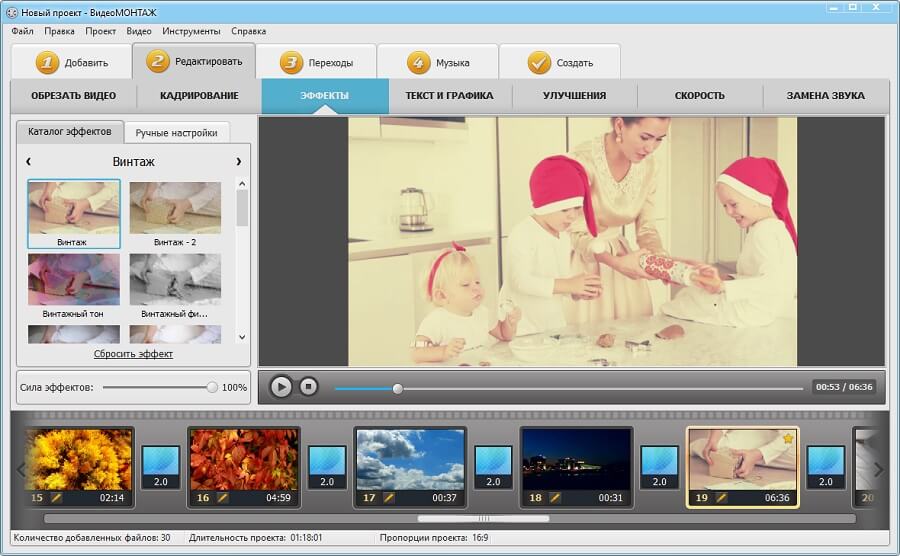The image size is (900, 556).
Task: Click the Сила эффектов slider handle
Action: click(x=212, y=387)
